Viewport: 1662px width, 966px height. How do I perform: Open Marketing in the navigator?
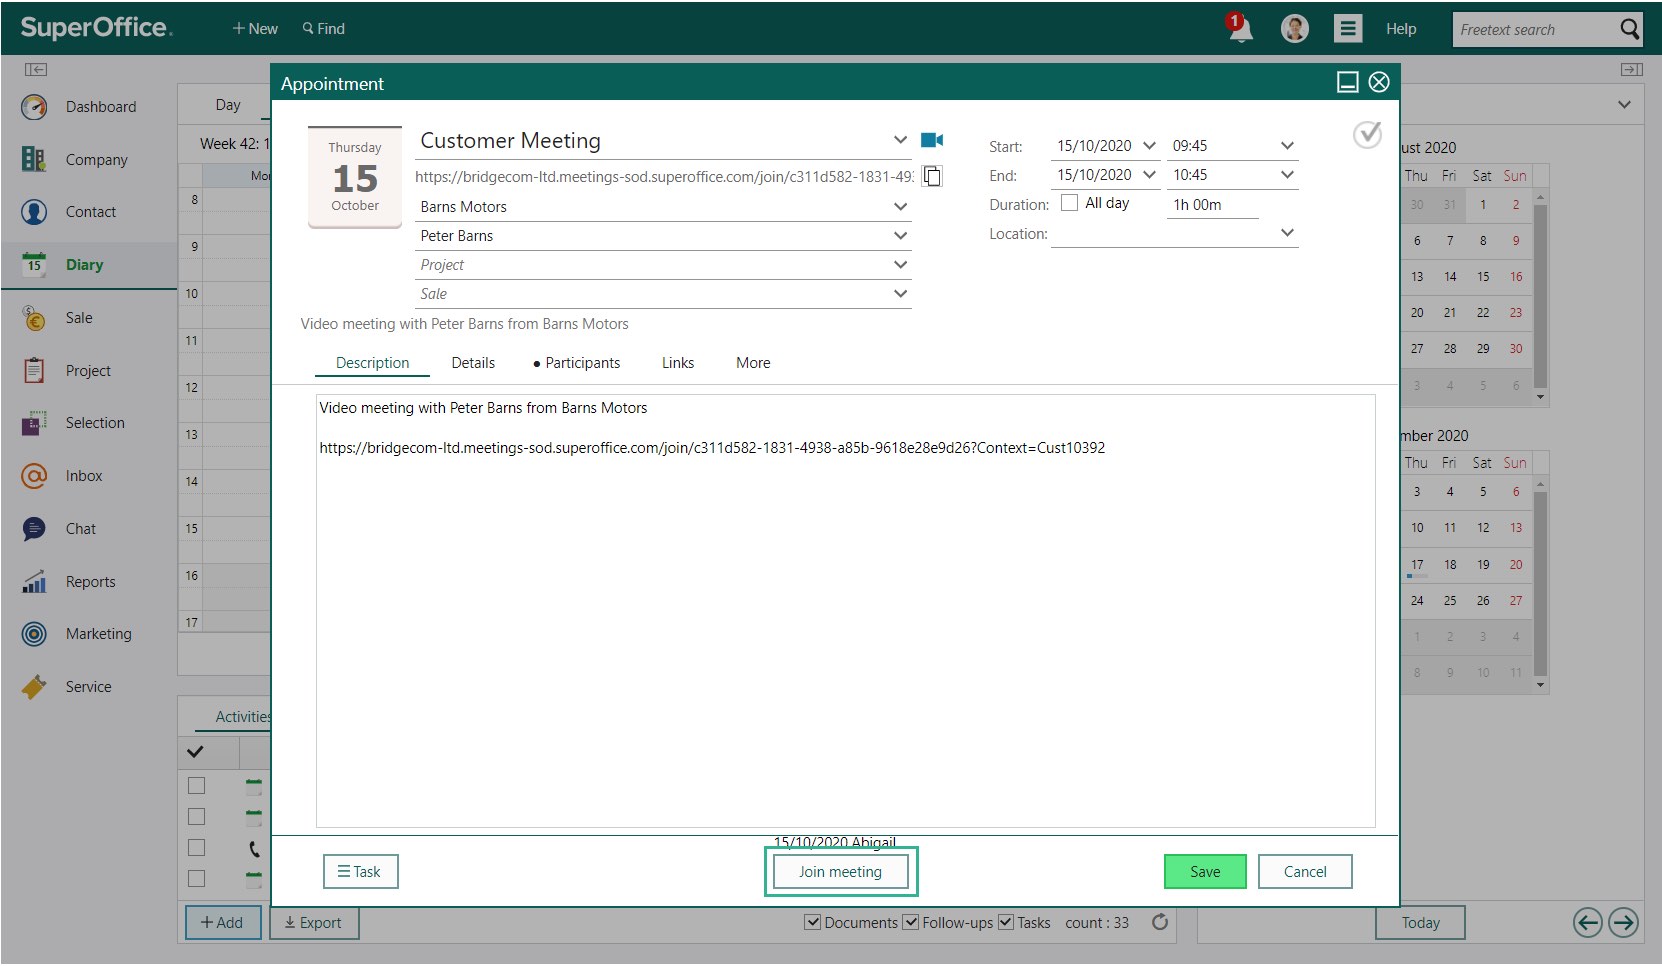pos(89,634)
